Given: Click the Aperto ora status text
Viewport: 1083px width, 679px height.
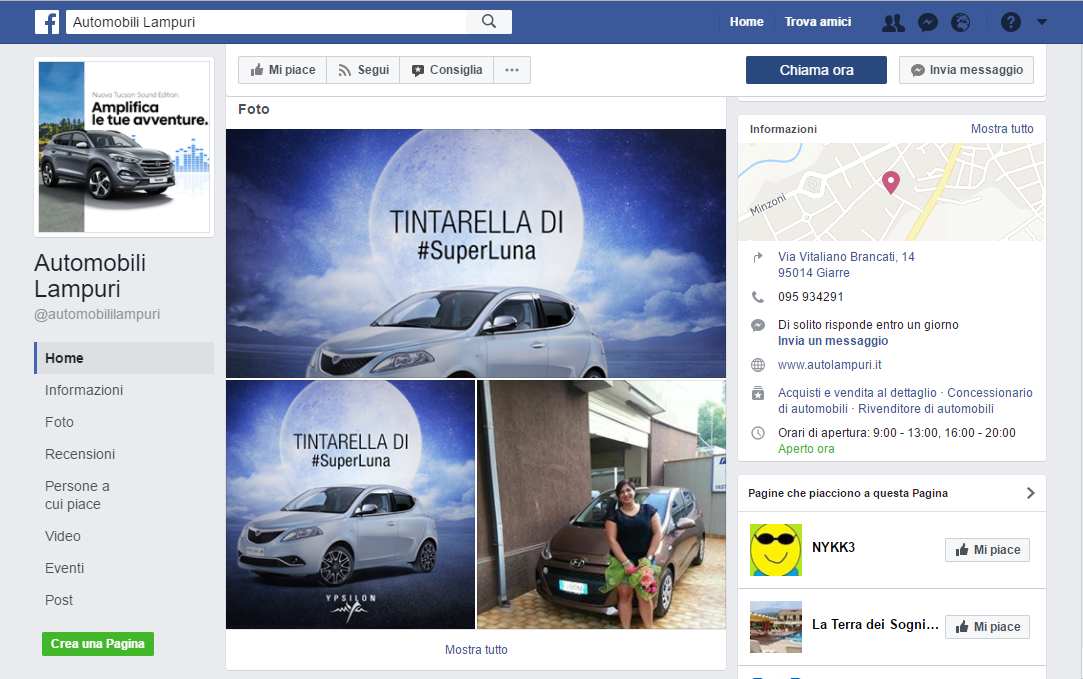Looking at the screenshot, I should 806,448.
